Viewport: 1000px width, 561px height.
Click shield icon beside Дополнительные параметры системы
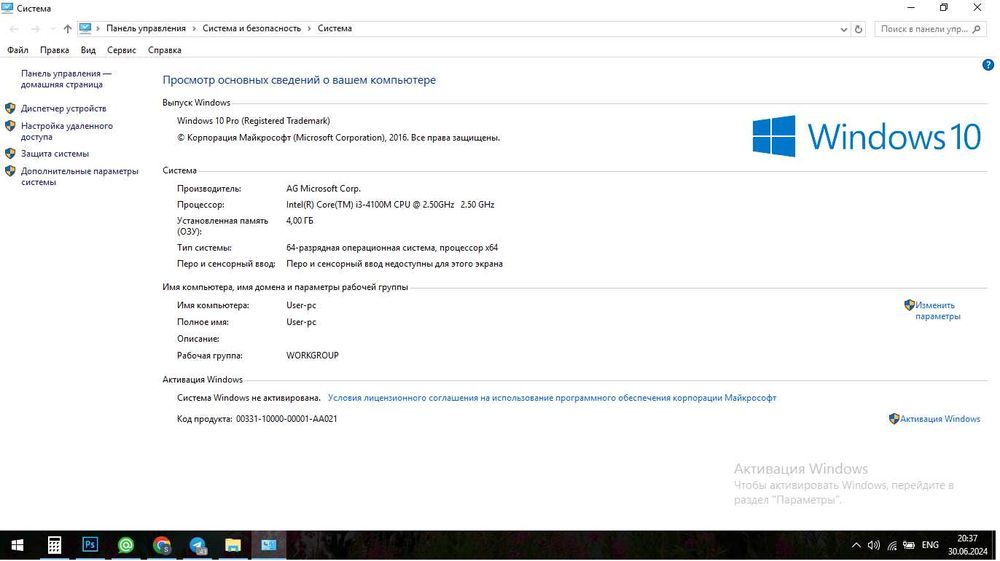(10, 171)
